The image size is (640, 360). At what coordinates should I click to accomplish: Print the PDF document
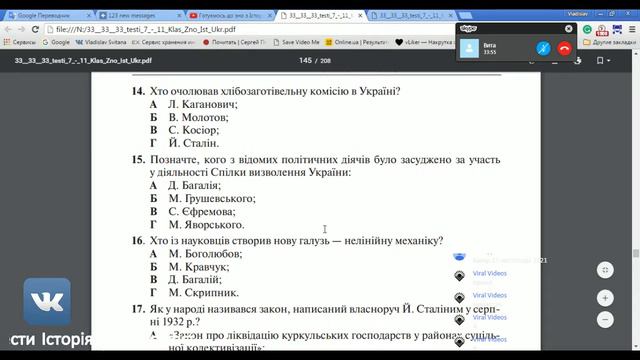(x=578, y=60)
